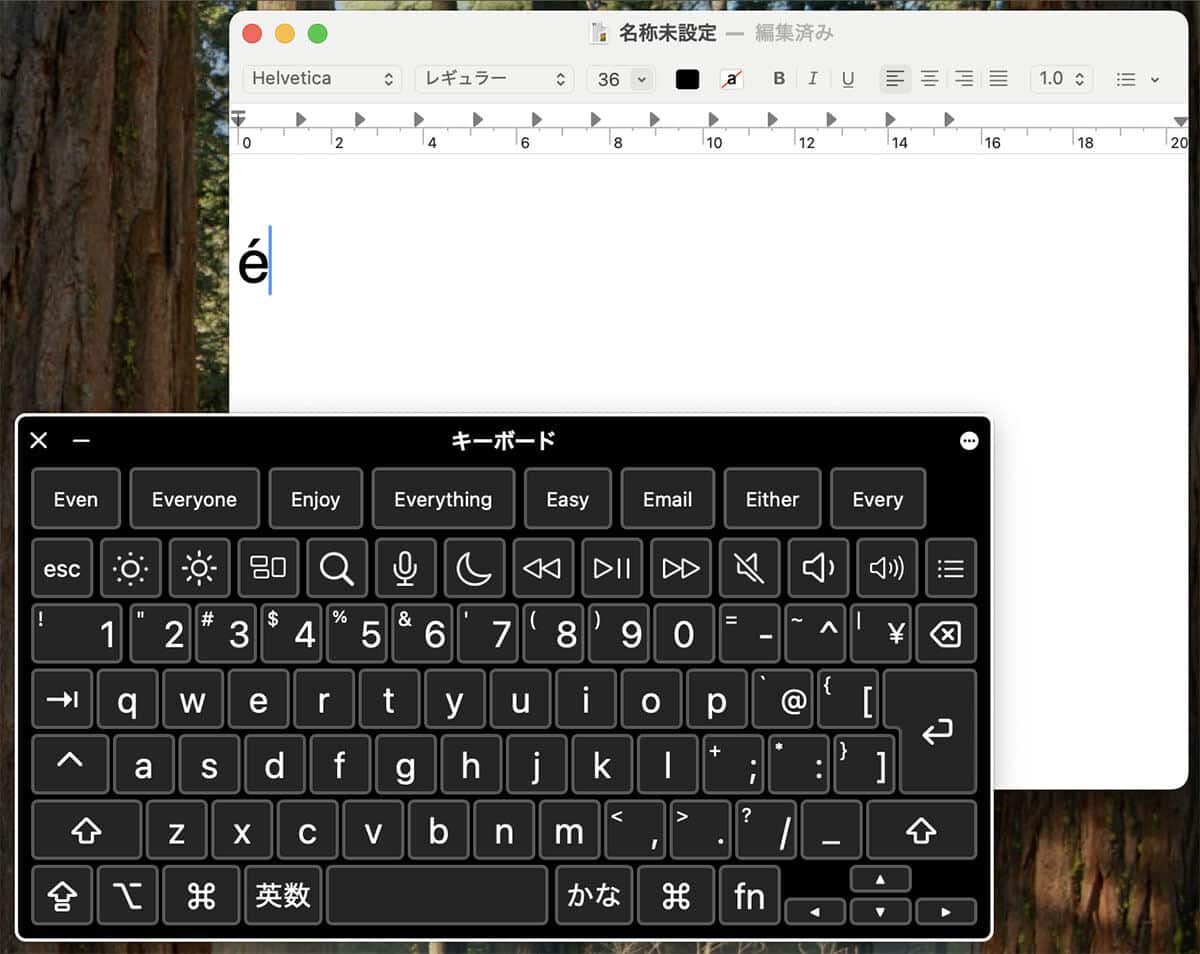Image resolution: width=1200 pixels, height=954 pixels.
Task: Toggle italic text formatting
Action: pos(813,79)
